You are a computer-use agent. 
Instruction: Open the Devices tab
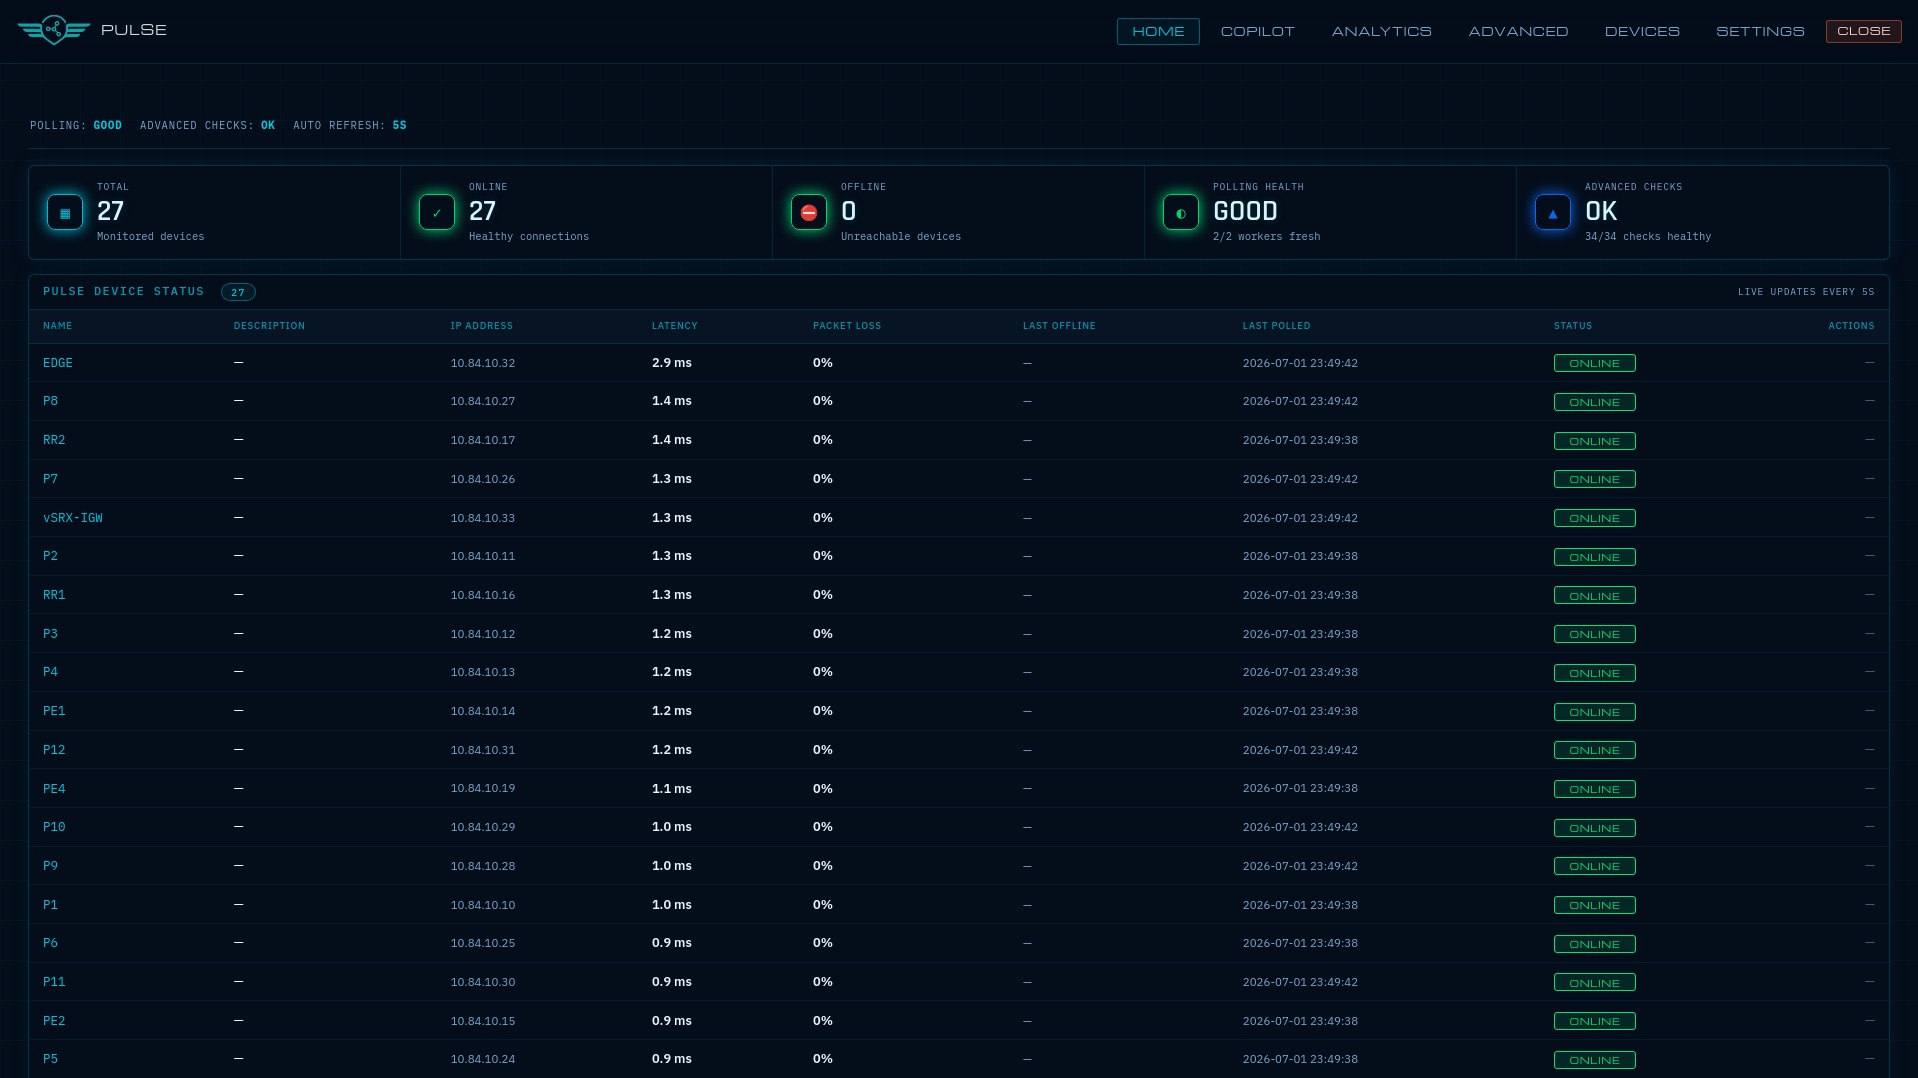click(x=1642, y=31)
